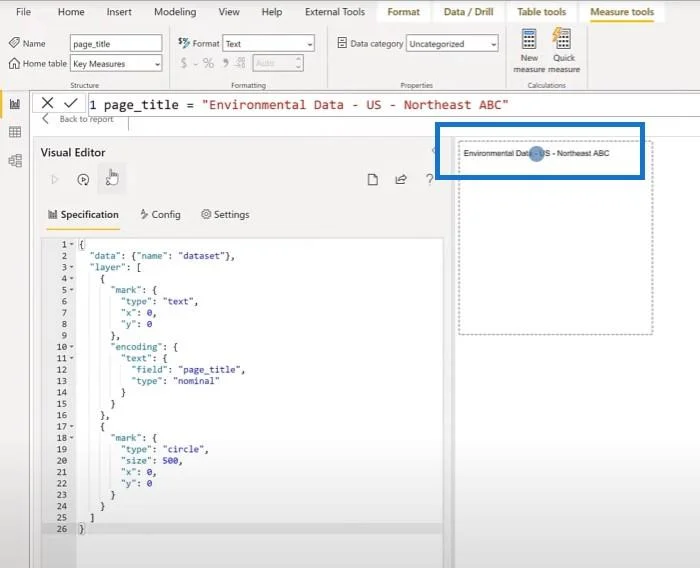Click the decimal places Auto stepper
Screen dimensions: 700x568
278,63
